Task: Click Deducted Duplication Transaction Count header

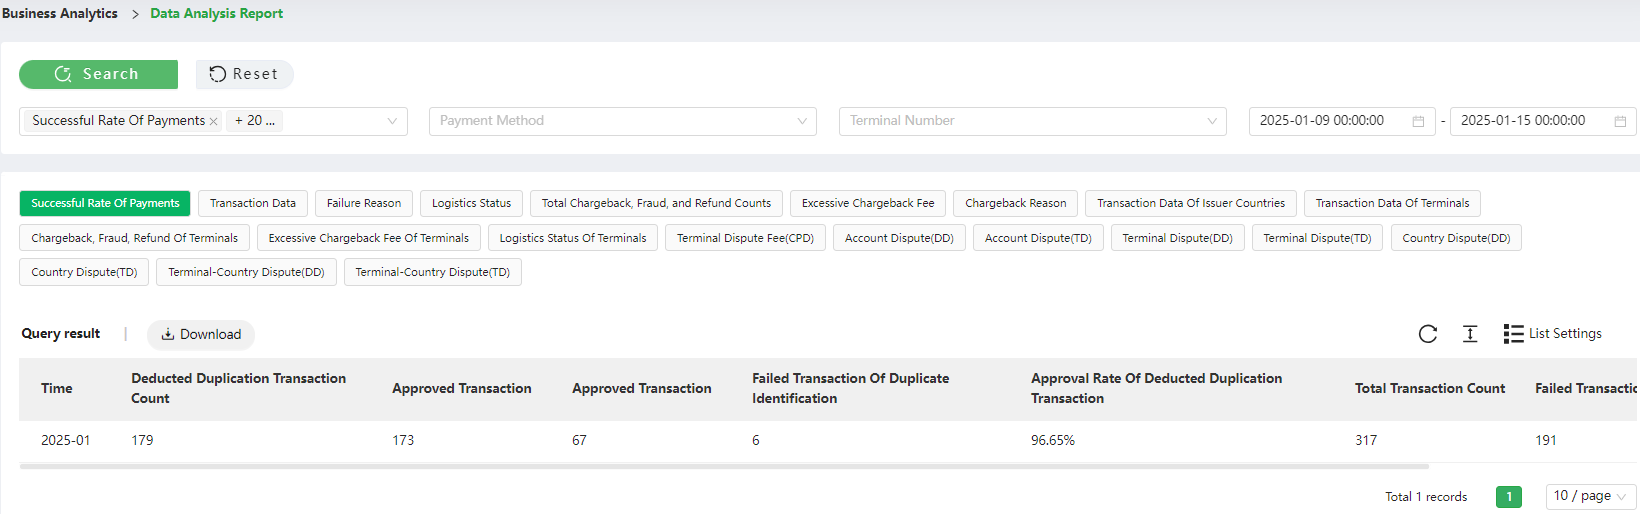Action: click(x=239, y=388)
